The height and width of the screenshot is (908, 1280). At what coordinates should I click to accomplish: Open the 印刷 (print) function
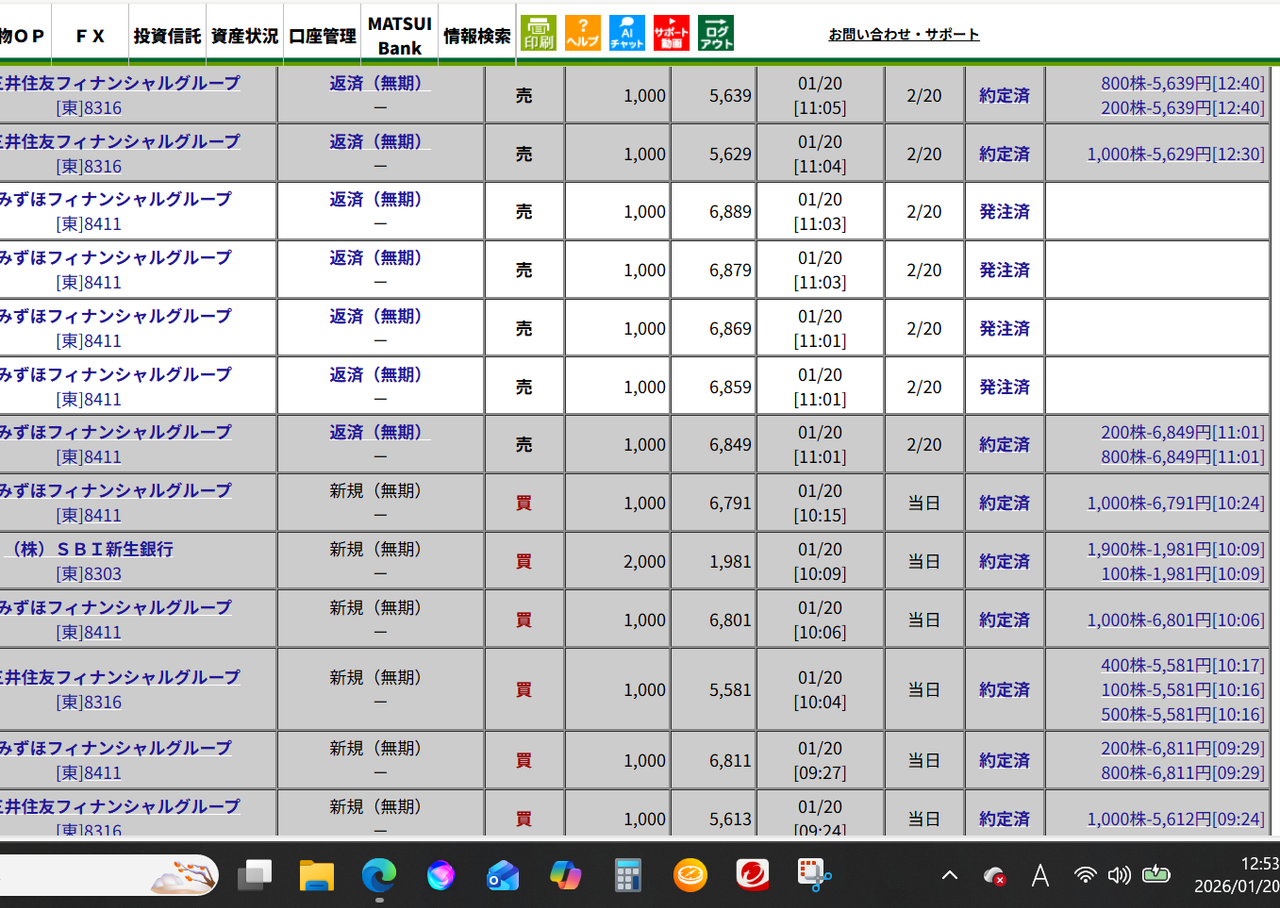(539, 32)
